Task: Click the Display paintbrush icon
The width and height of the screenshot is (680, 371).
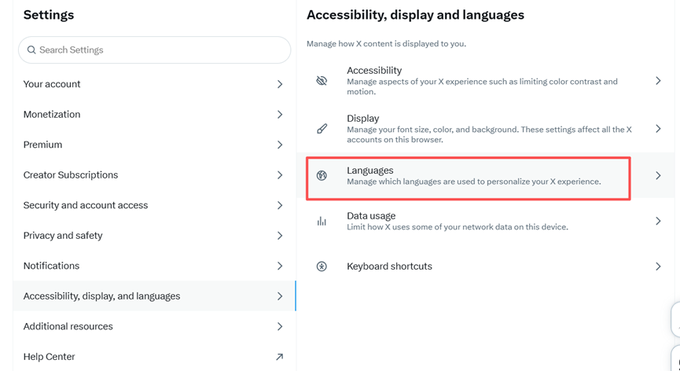Action: pyautogui.click(x=321, y=129)
